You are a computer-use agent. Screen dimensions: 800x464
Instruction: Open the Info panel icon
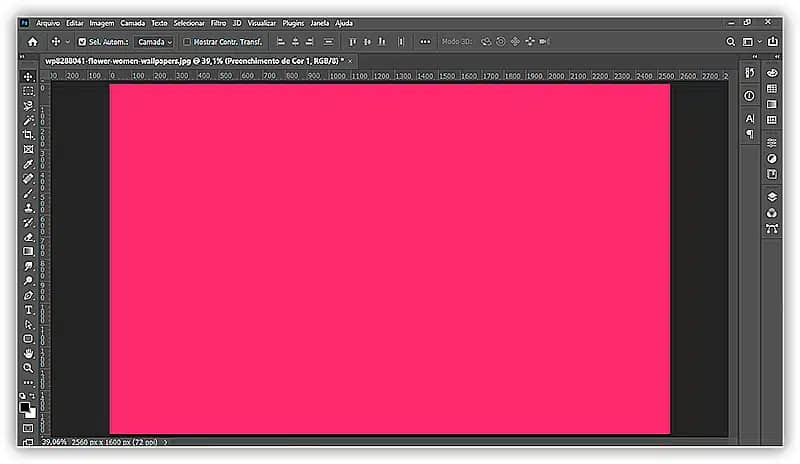[x=749, y=96]
